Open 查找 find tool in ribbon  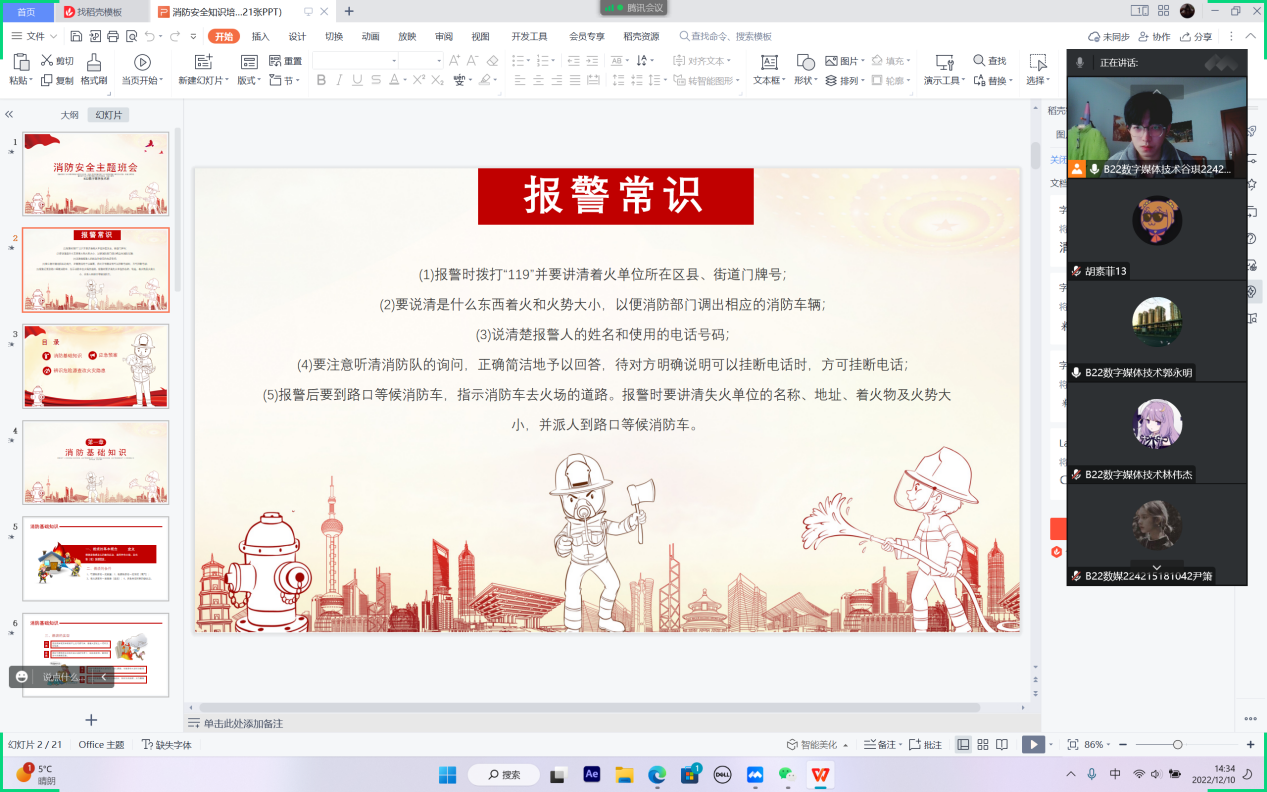[989, 61]
